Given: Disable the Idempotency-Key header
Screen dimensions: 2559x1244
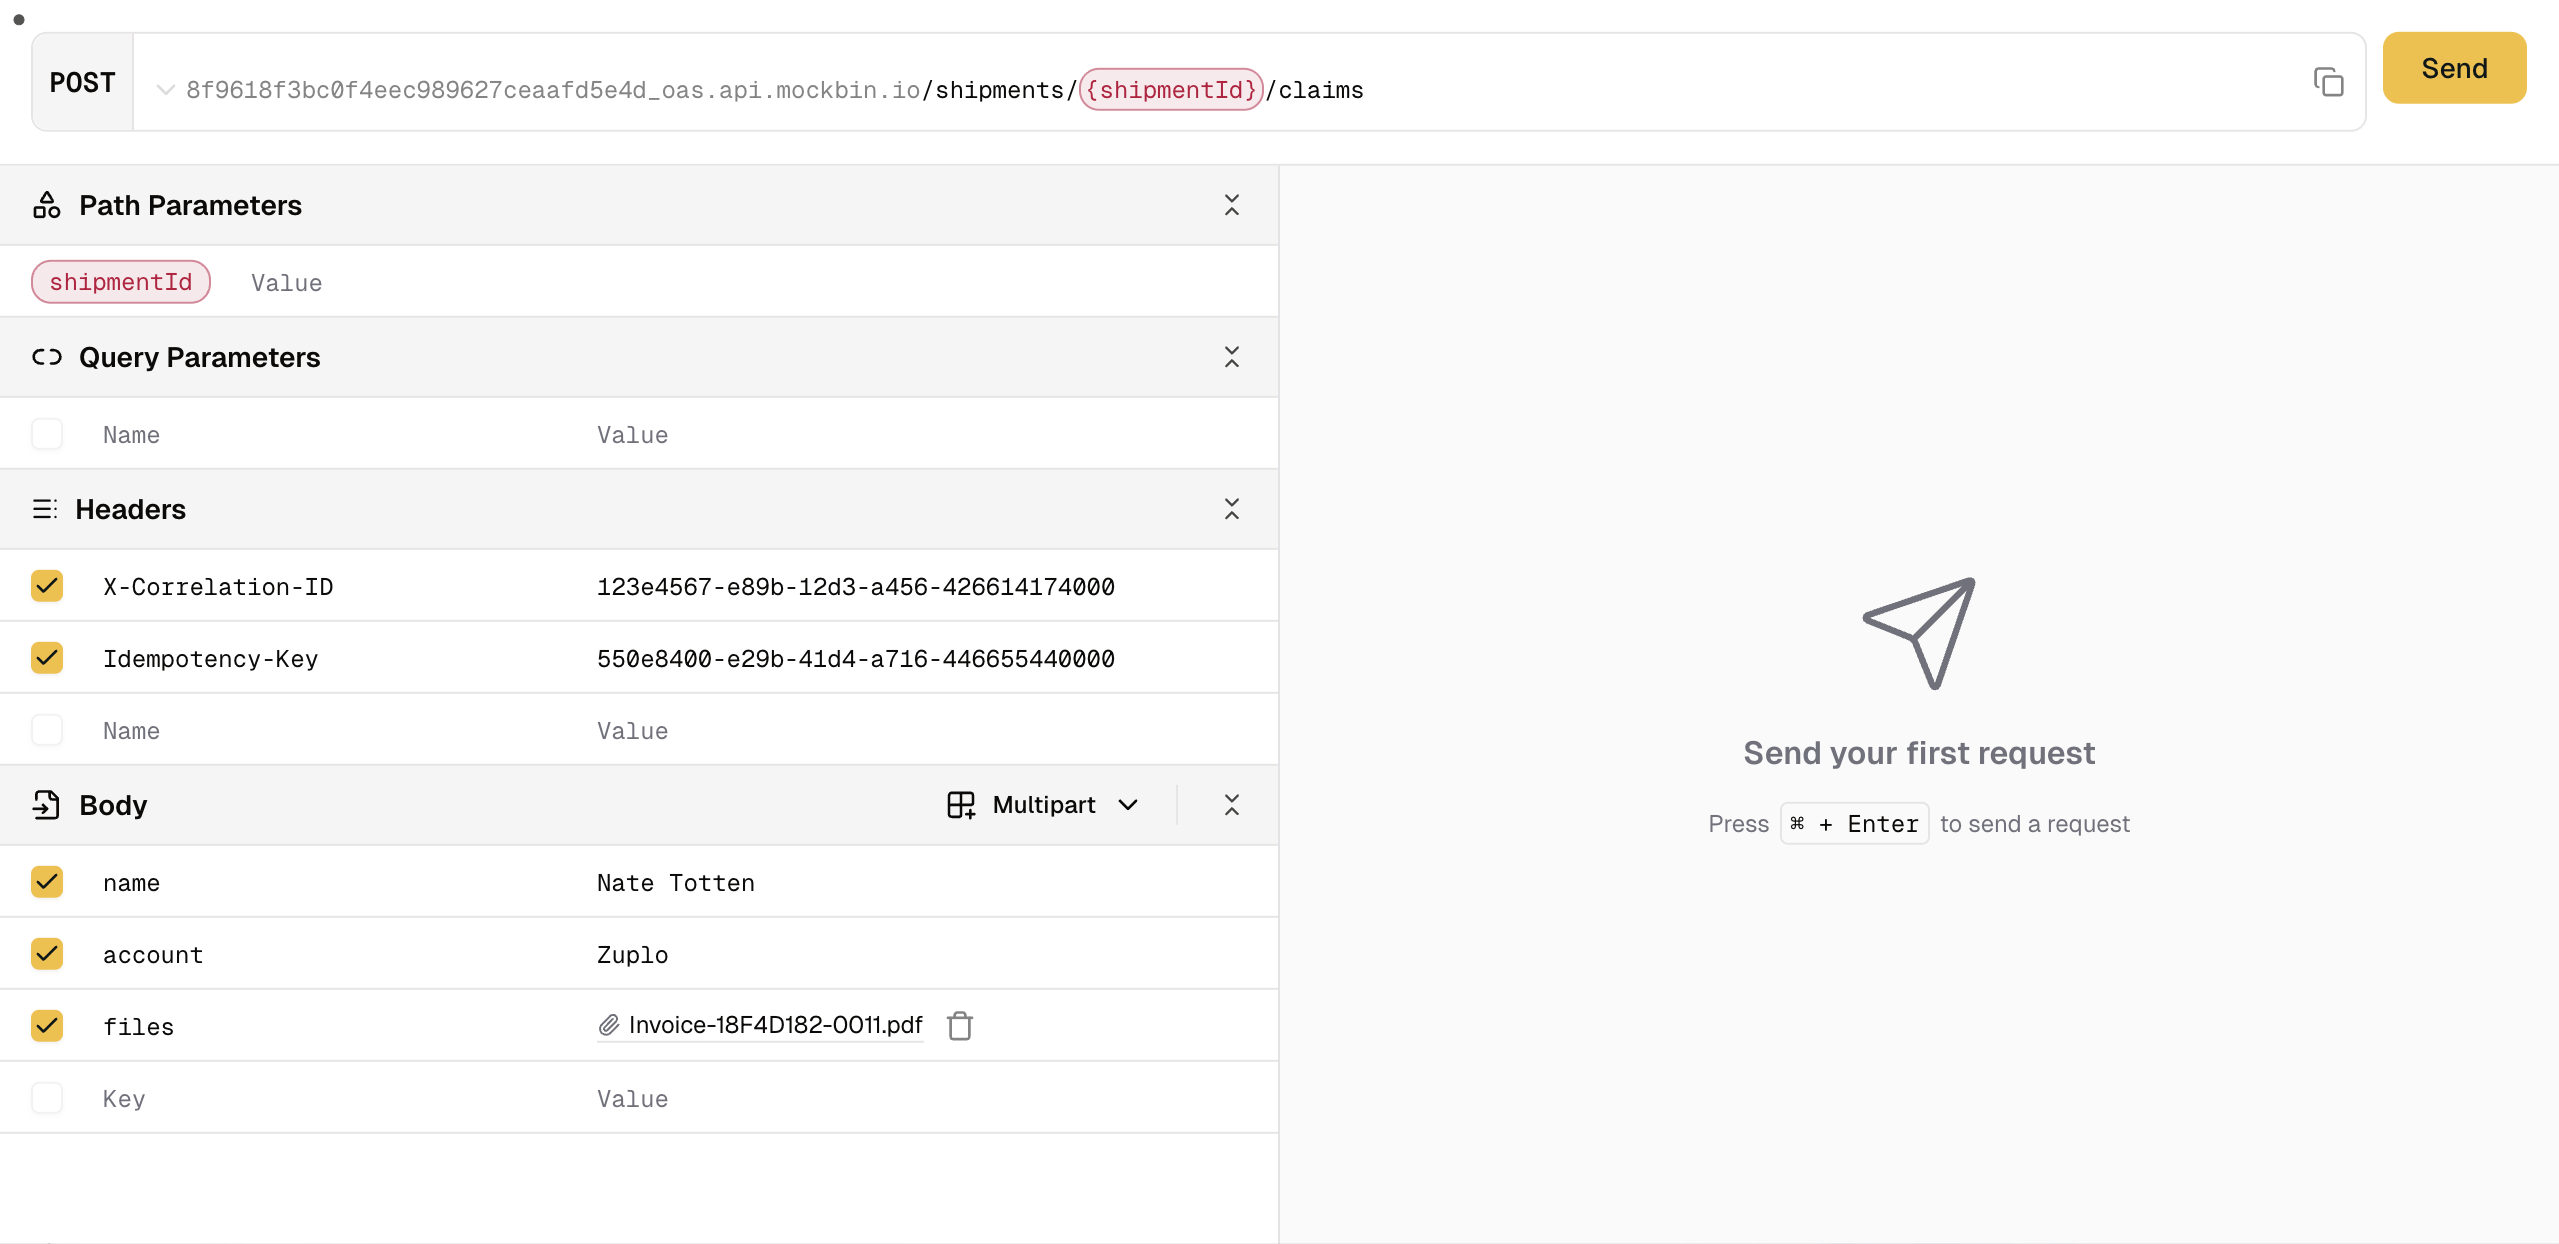Looking at the screenshot, I should point(47,658).
